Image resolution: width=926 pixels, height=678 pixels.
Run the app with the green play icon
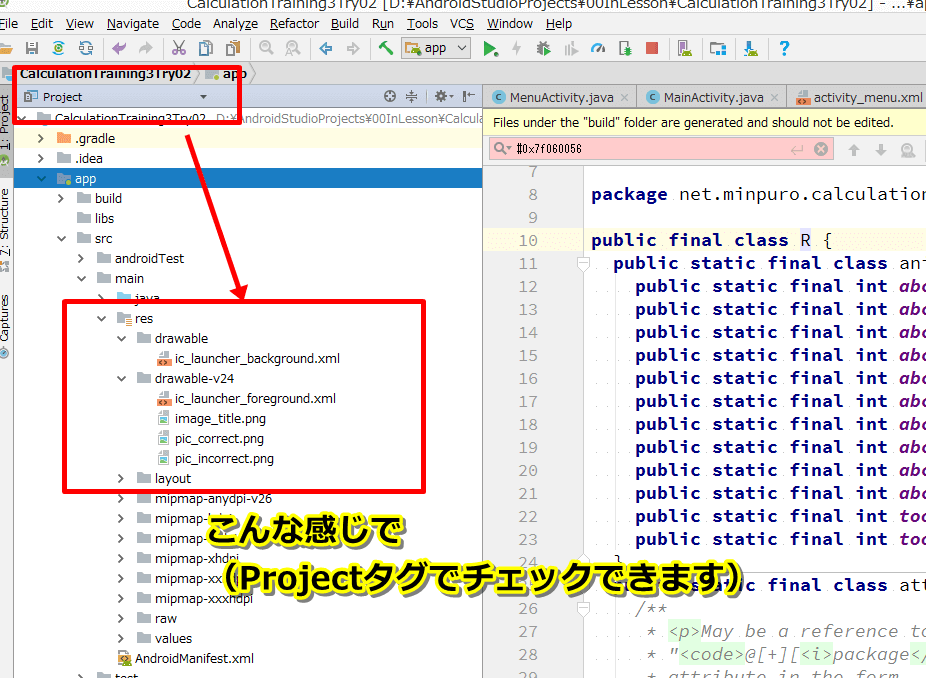(x=490, y=48)
